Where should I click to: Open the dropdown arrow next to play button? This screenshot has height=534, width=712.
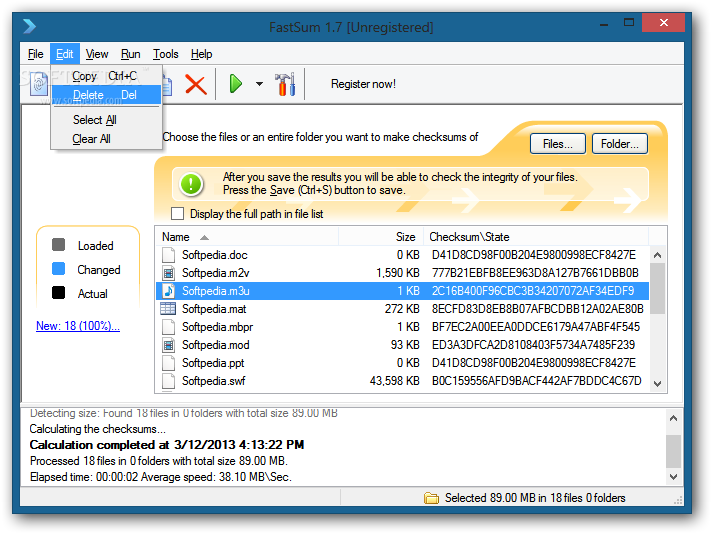pyautogui.click(x=259, y=84)
